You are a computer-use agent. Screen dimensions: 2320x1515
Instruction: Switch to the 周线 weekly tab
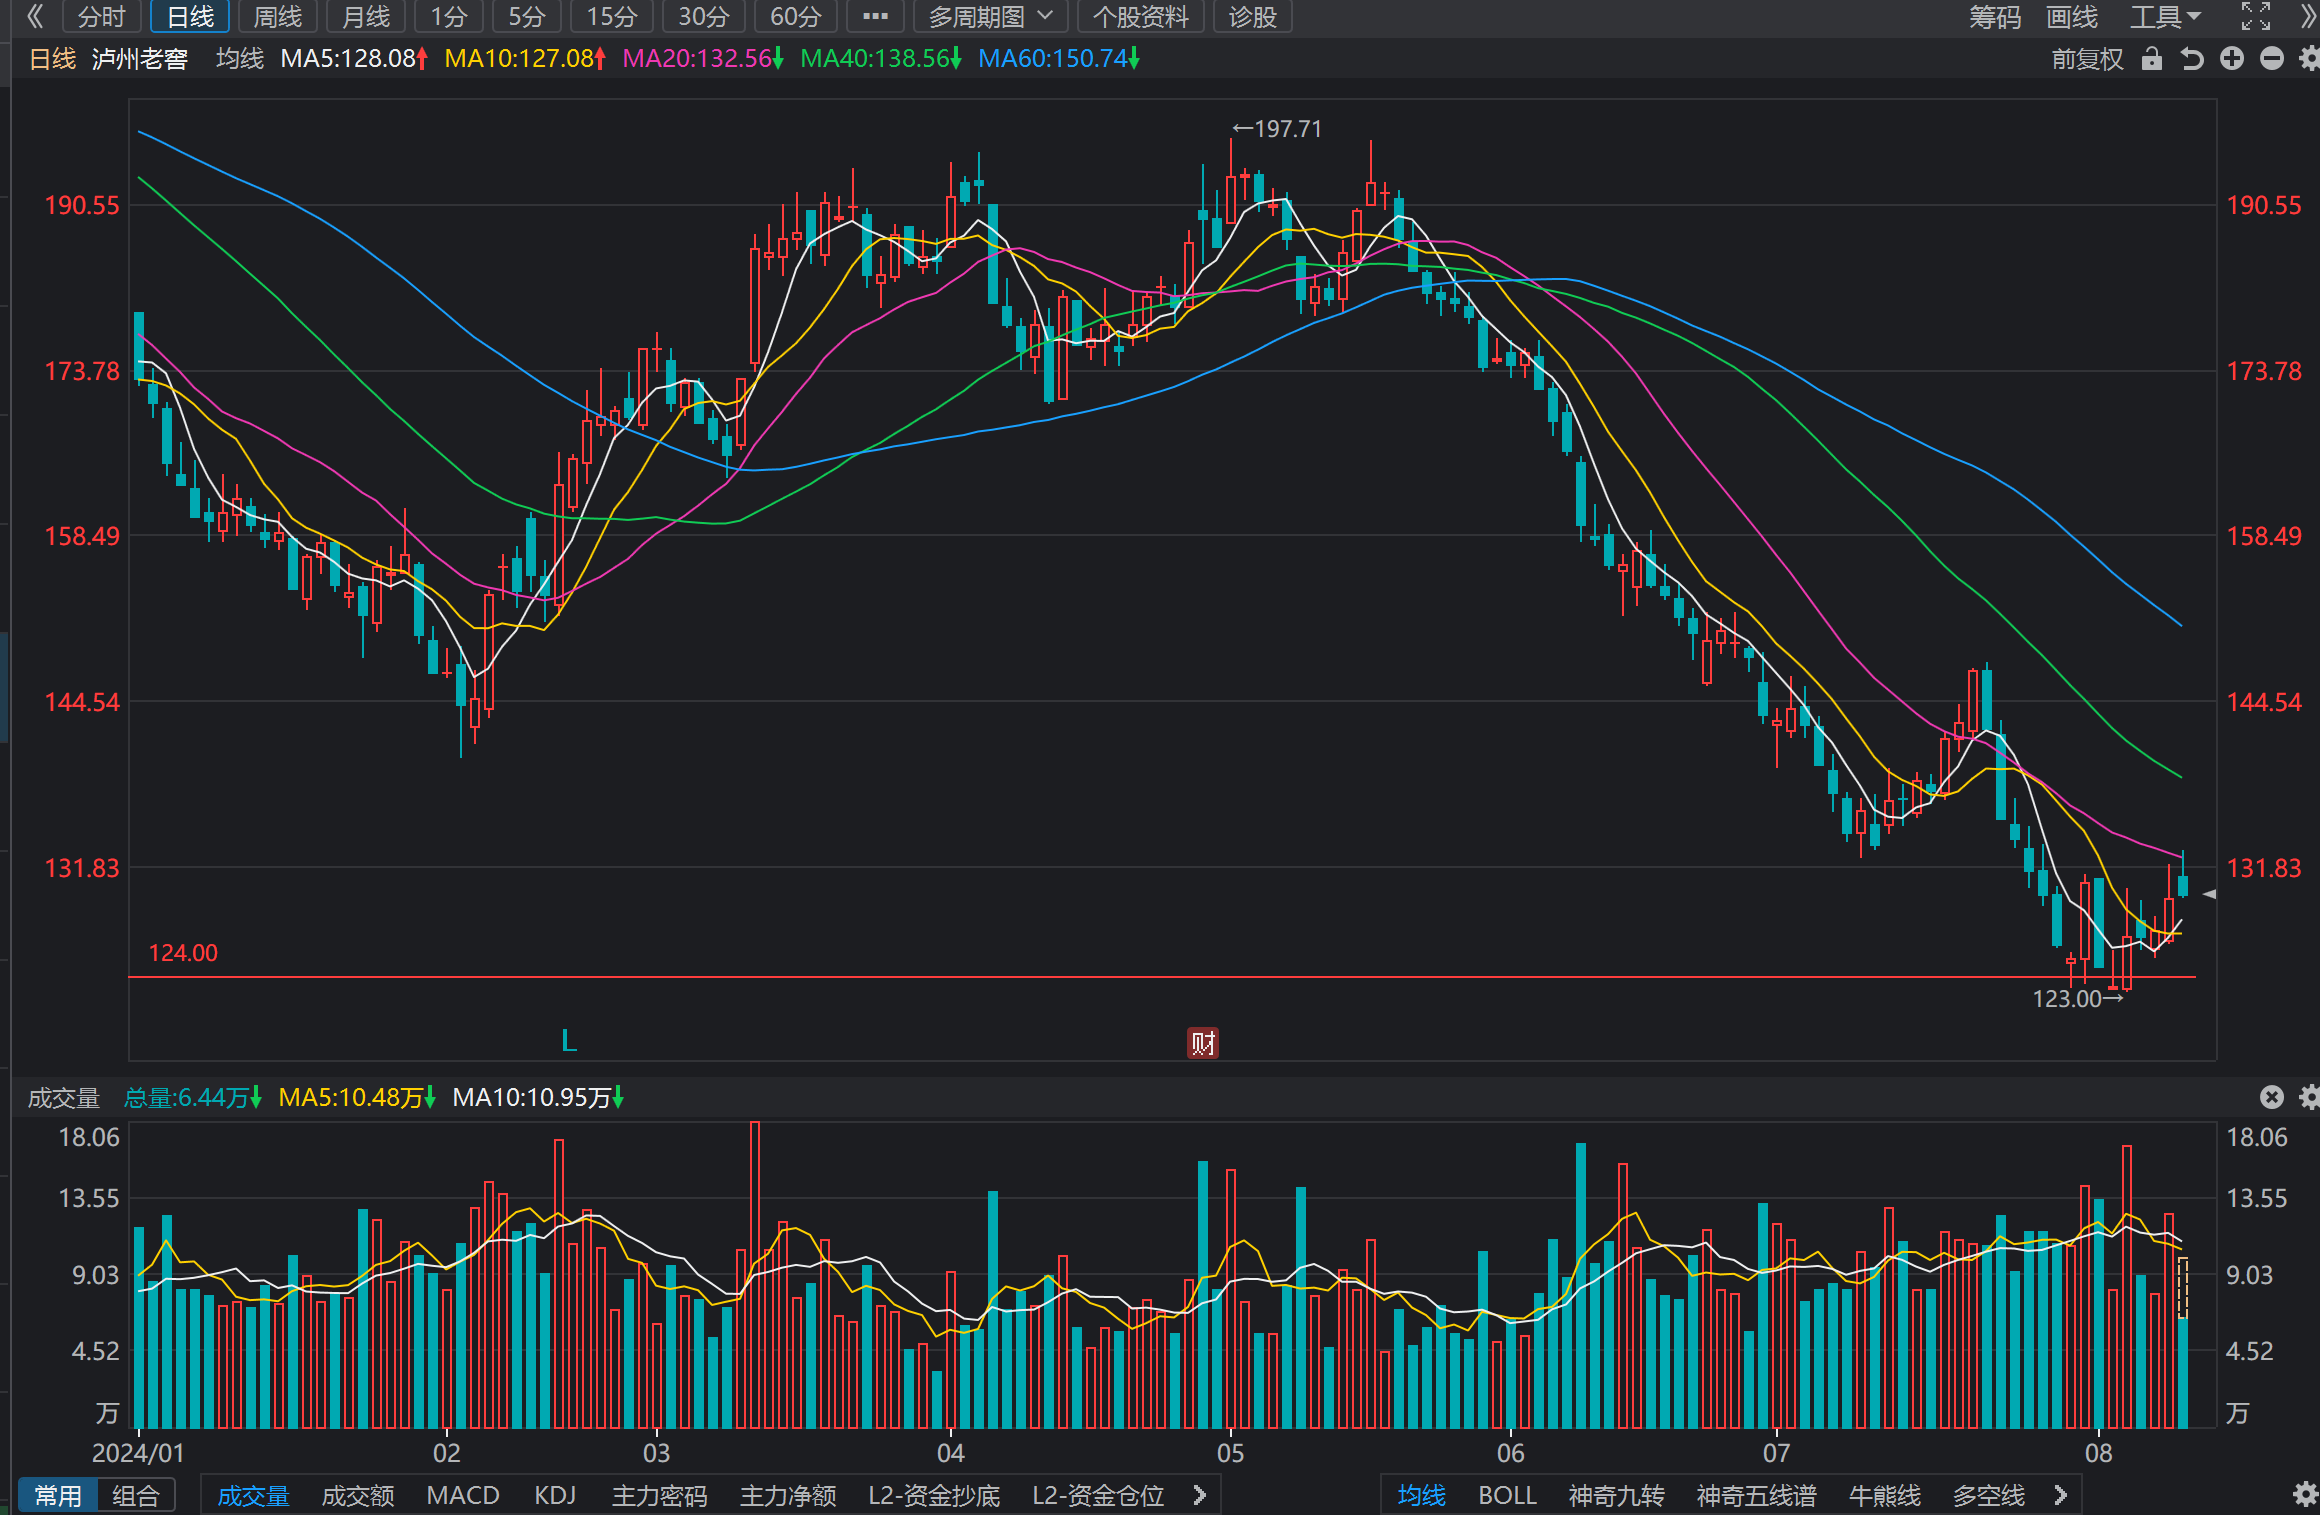(x=278, y=17)
